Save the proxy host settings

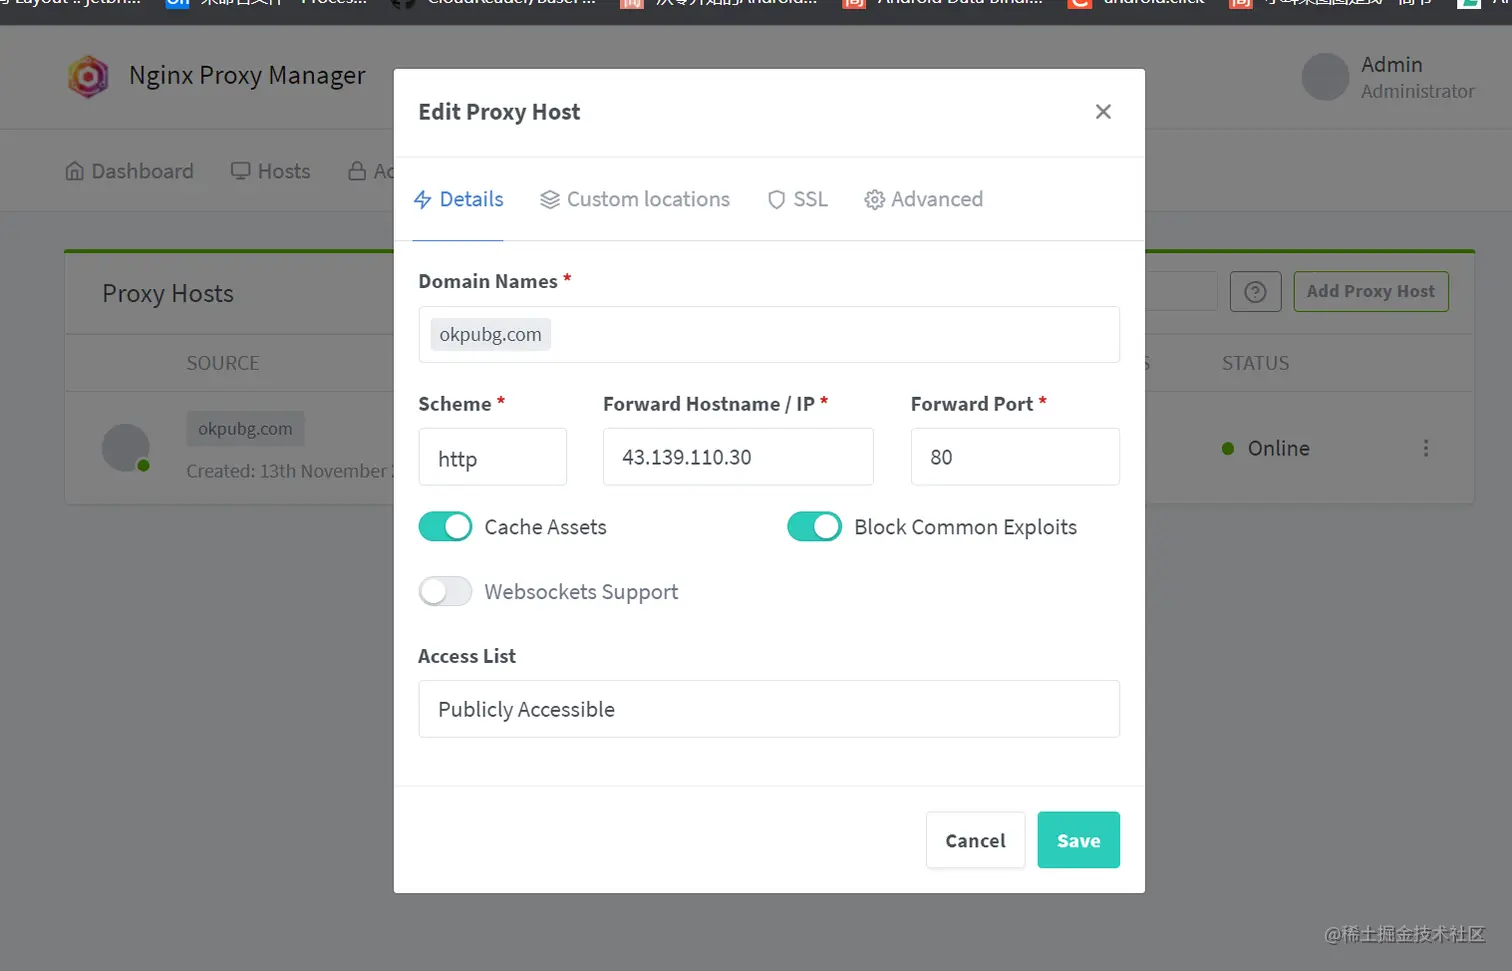click(x=1078, y=840)
